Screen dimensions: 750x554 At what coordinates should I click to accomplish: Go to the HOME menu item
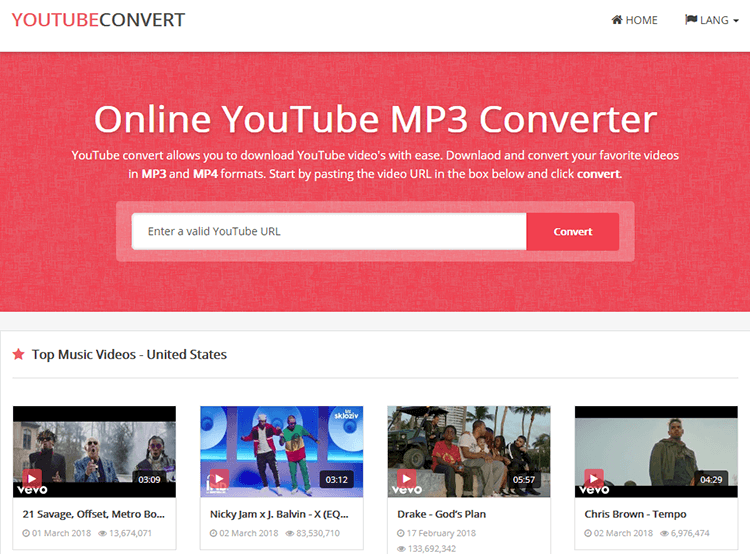point(634,20)
